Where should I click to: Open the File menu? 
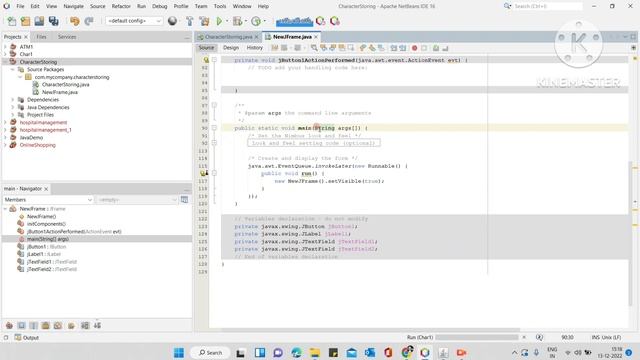tap(20, 6)
